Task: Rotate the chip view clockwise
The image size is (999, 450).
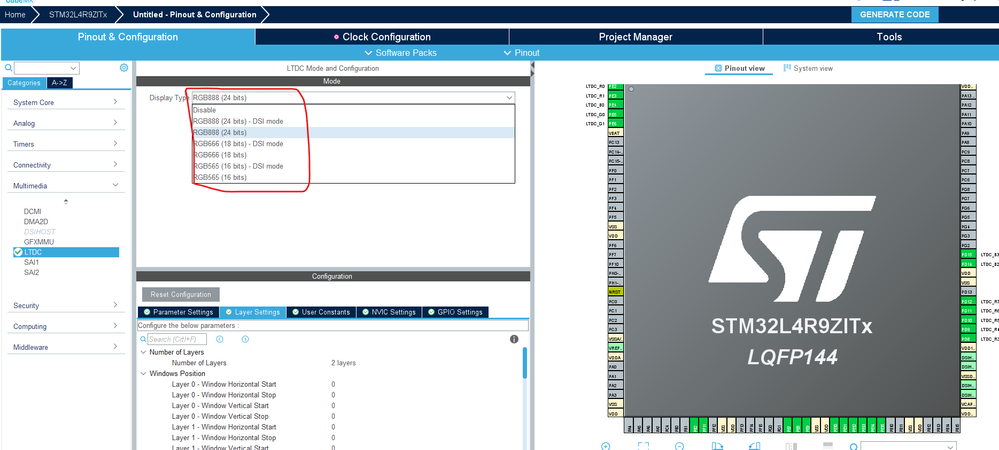Action: pos(717,446)
